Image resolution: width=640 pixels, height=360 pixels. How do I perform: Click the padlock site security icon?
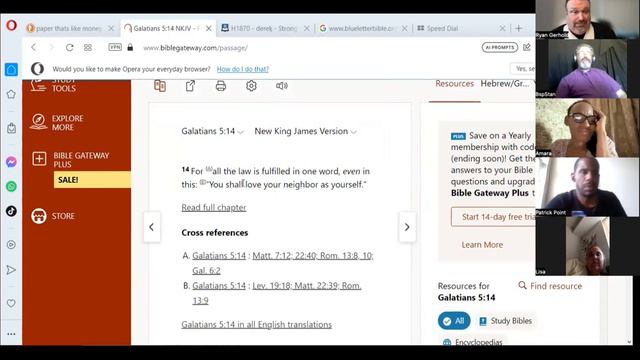(x=130, y=47)
